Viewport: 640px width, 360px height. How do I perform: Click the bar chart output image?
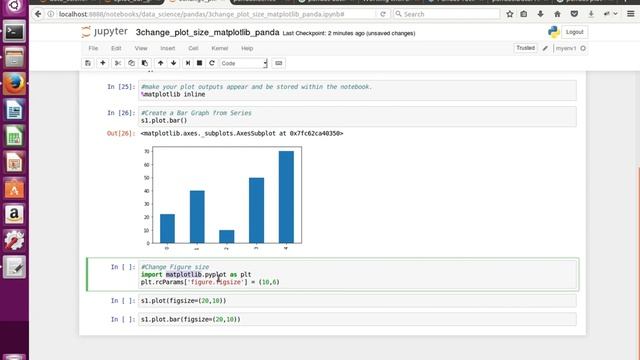coord(222,198)
